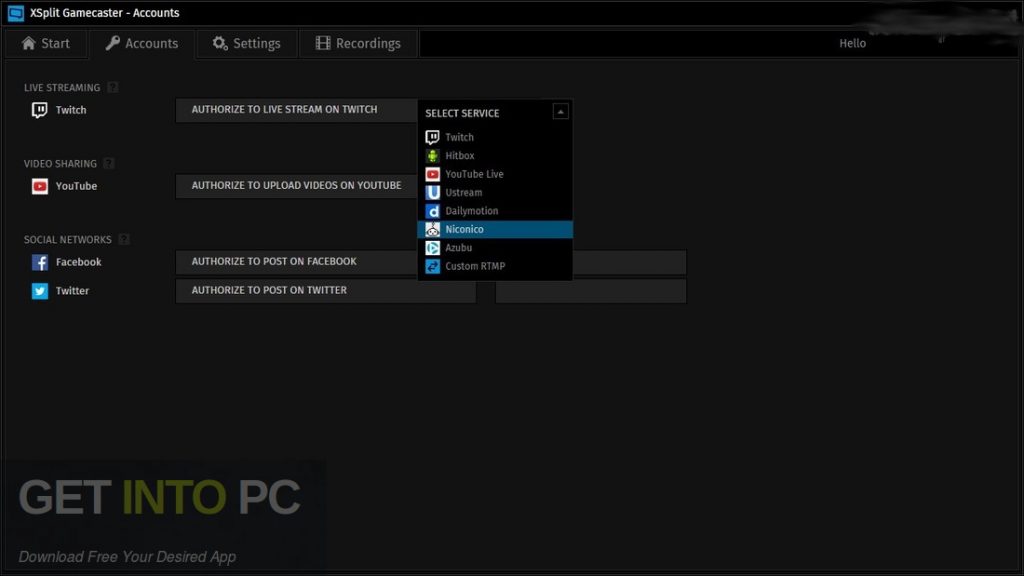
Task: Click the Social Networks help icon
Action: [x=124, y=240]
